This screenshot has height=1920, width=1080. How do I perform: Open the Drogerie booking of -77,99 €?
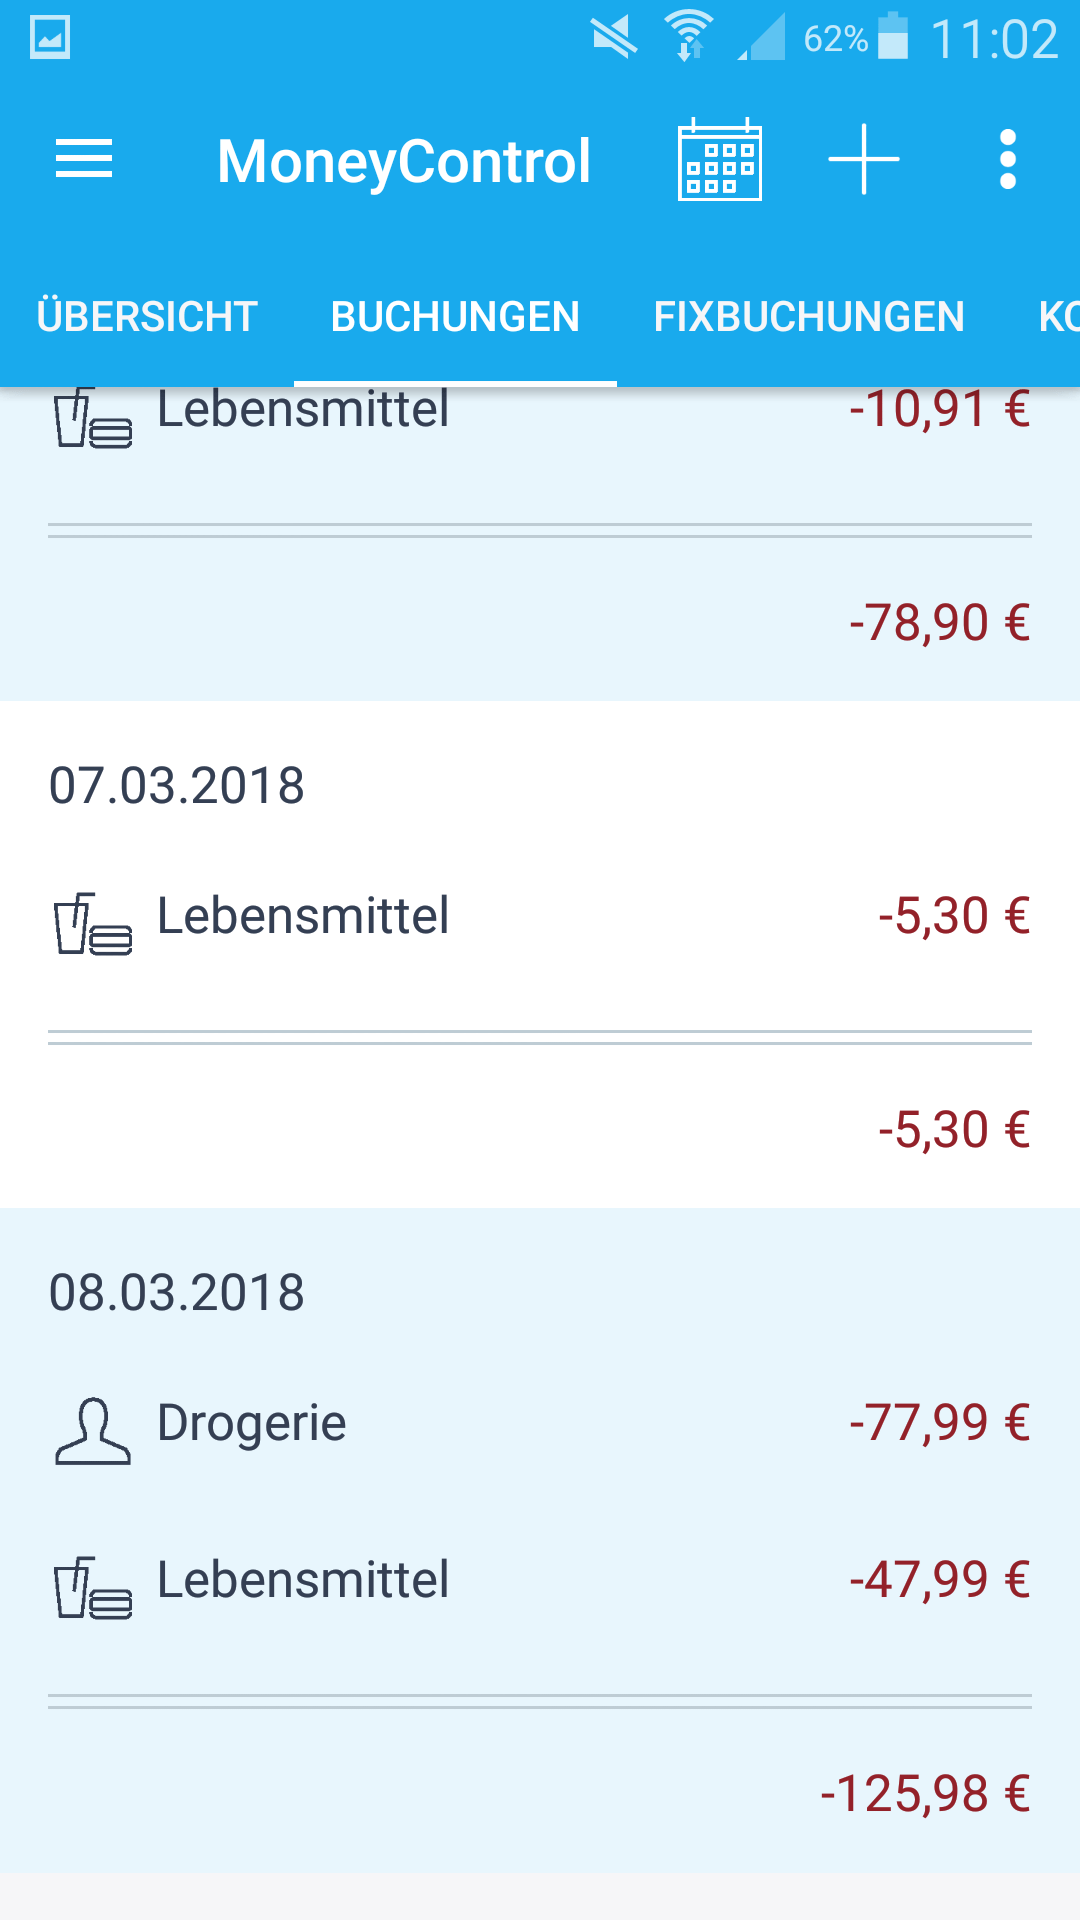point(540,1423)
